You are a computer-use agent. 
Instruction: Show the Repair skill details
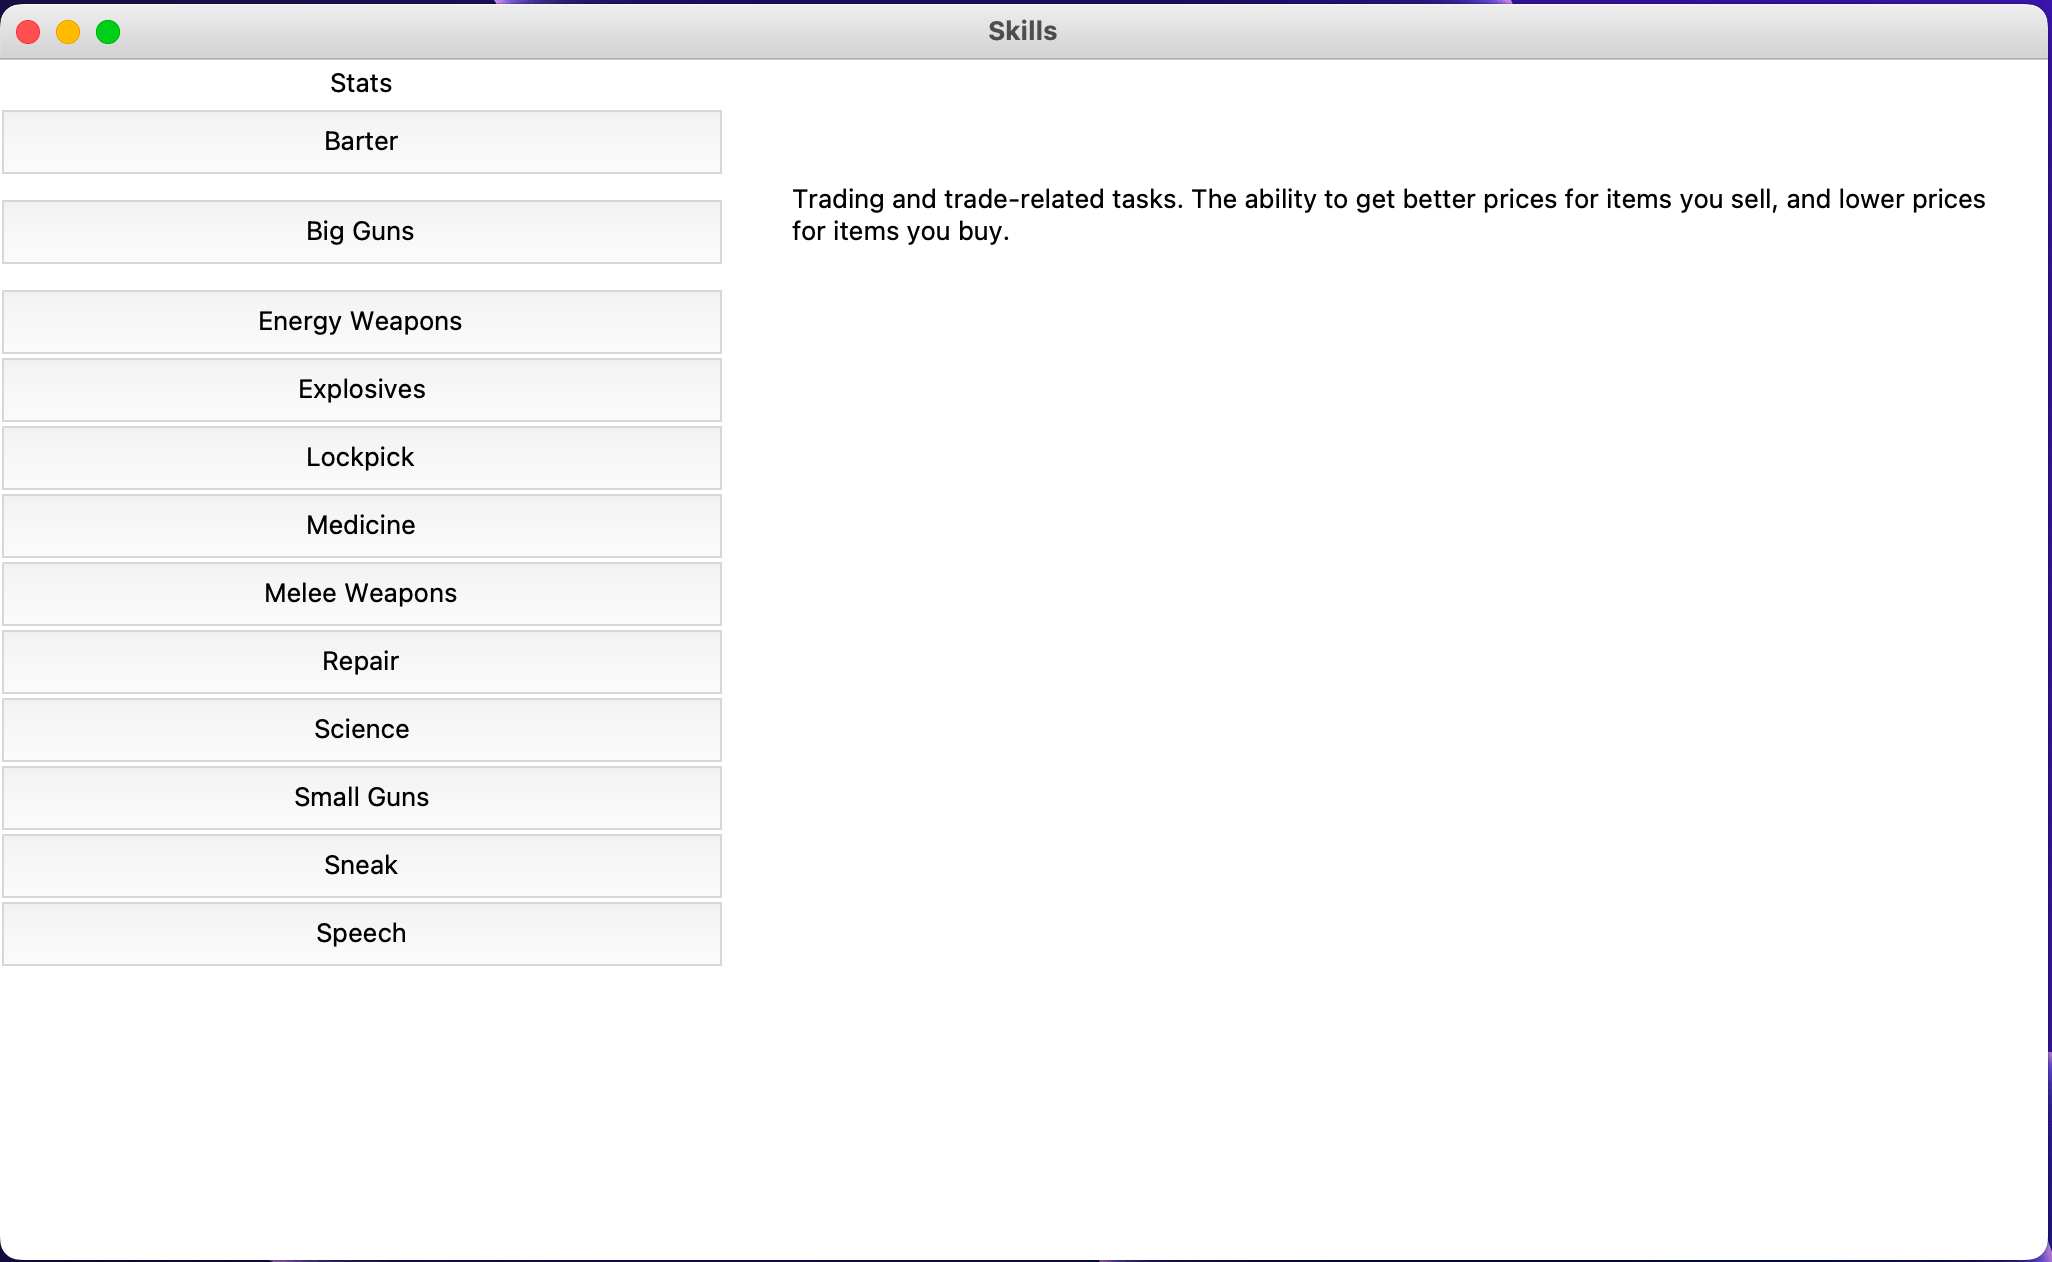[361, 662]
